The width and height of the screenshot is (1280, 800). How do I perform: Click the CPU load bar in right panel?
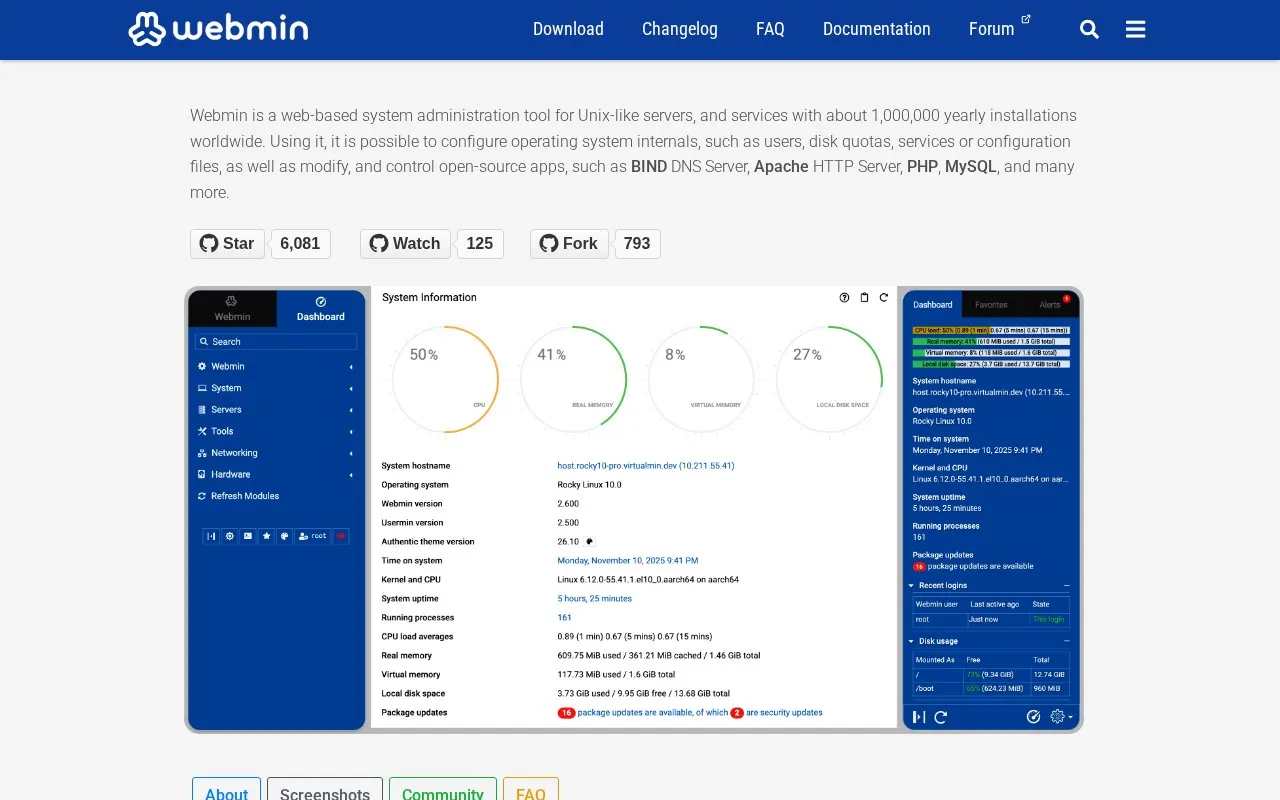pos(991,330)
